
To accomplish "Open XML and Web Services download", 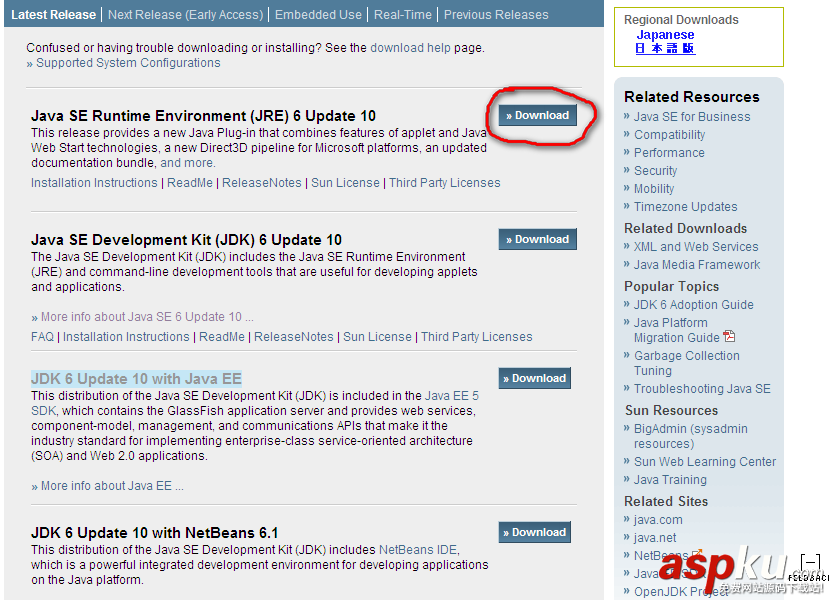I will coord(696,247).
